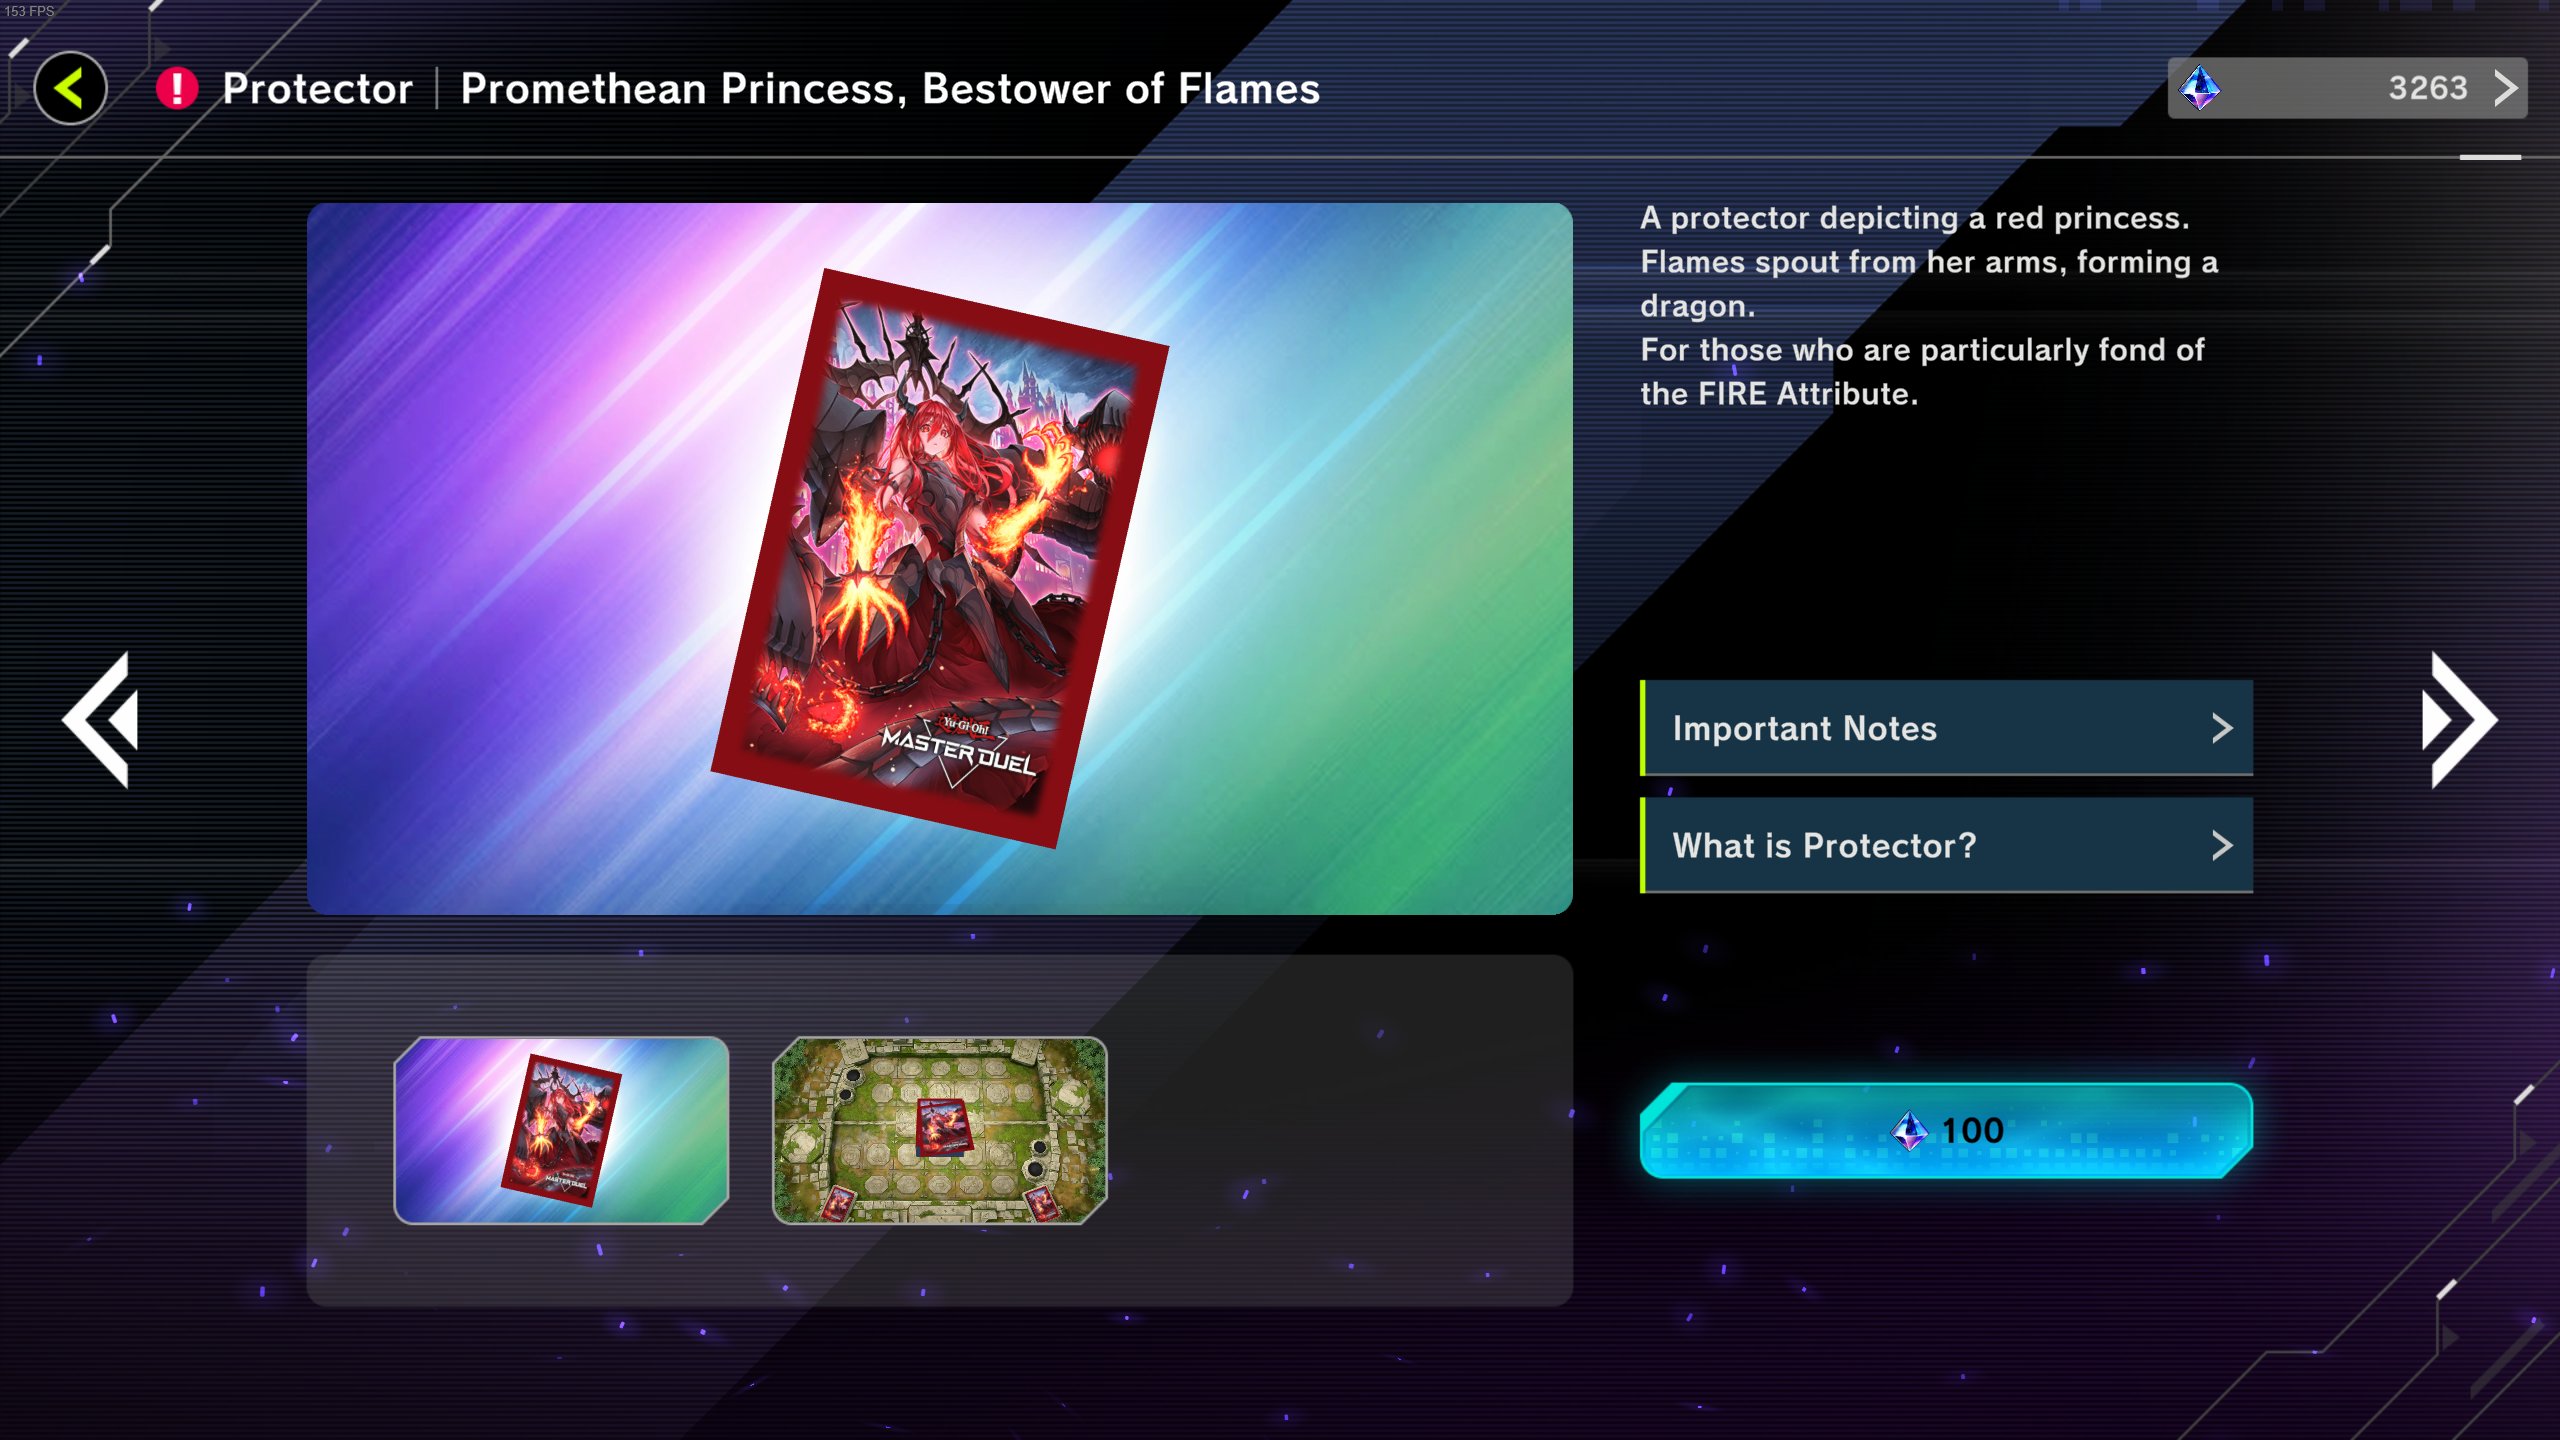
Task: Click the Promethean Princess title text
Action: [890, 88]
